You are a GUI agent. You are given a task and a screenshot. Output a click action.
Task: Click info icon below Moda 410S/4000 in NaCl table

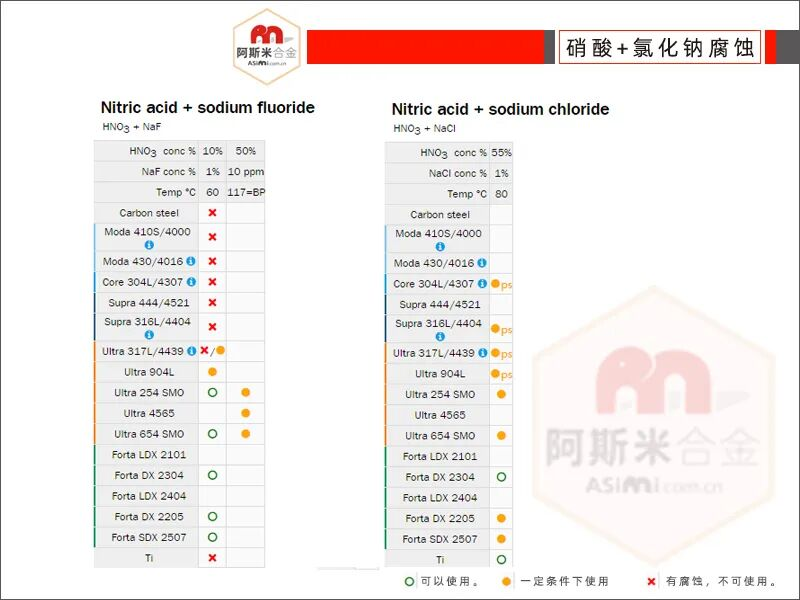pos(440,246)
